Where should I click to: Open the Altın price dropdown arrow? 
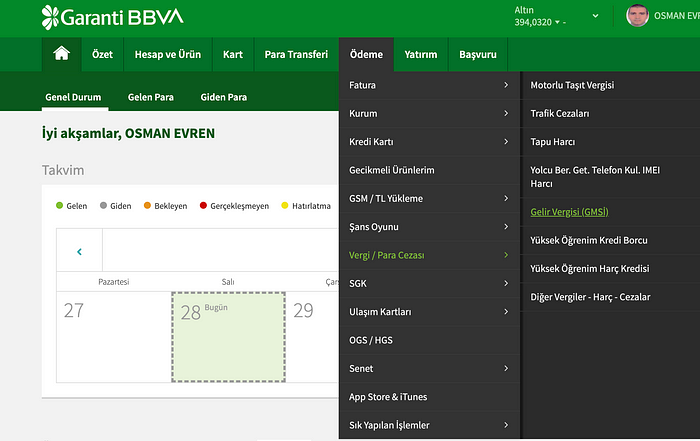pyautogui.click(x=557, y=22)
